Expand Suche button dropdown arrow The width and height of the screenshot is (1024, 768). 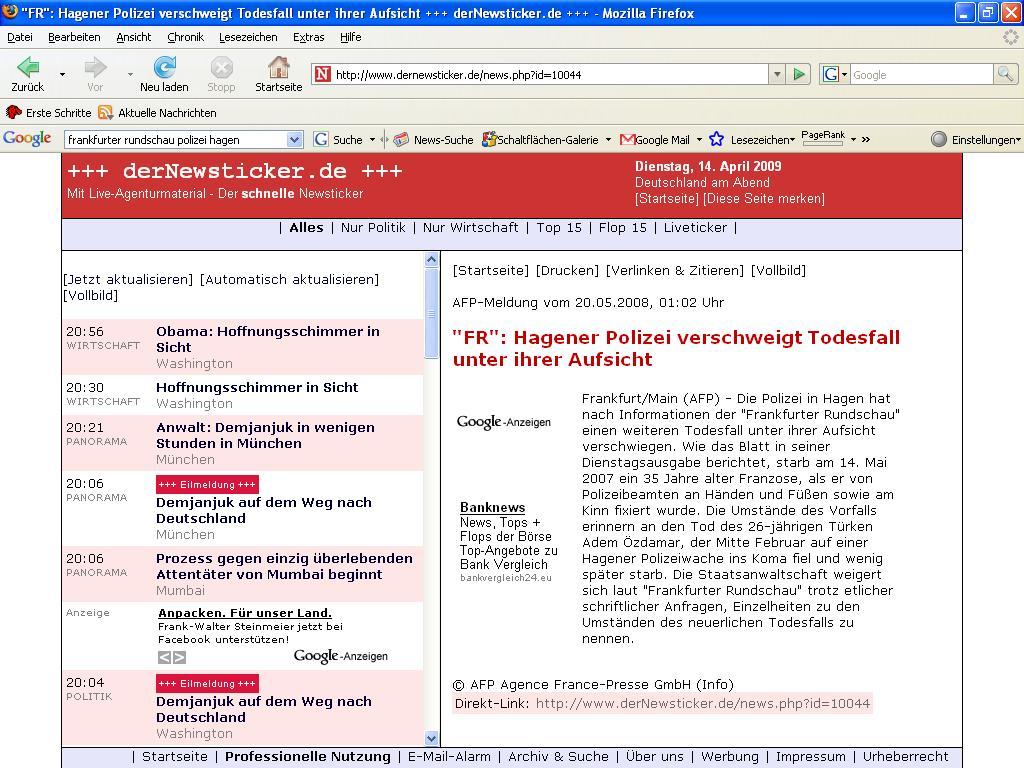coord(372,139)
